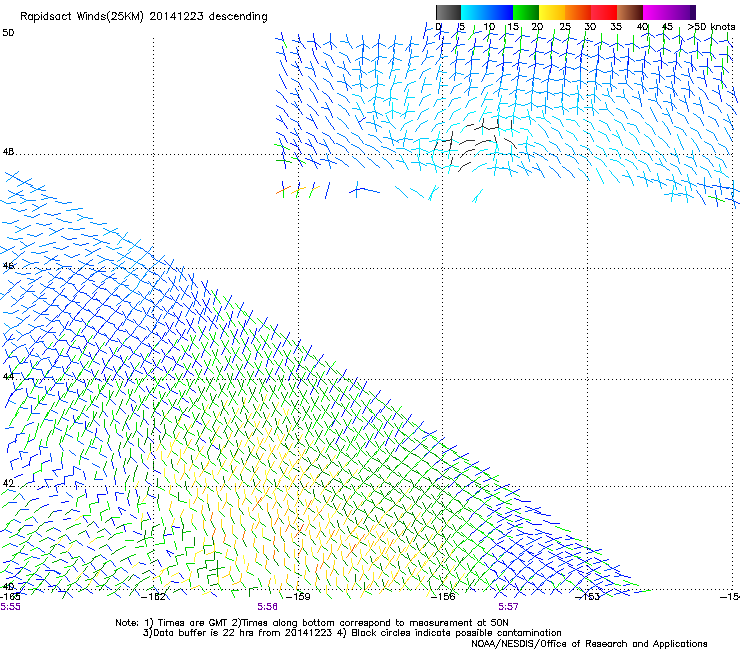Click the purple time label '5:58'
The image size is (740, 650).
[267, 607]
